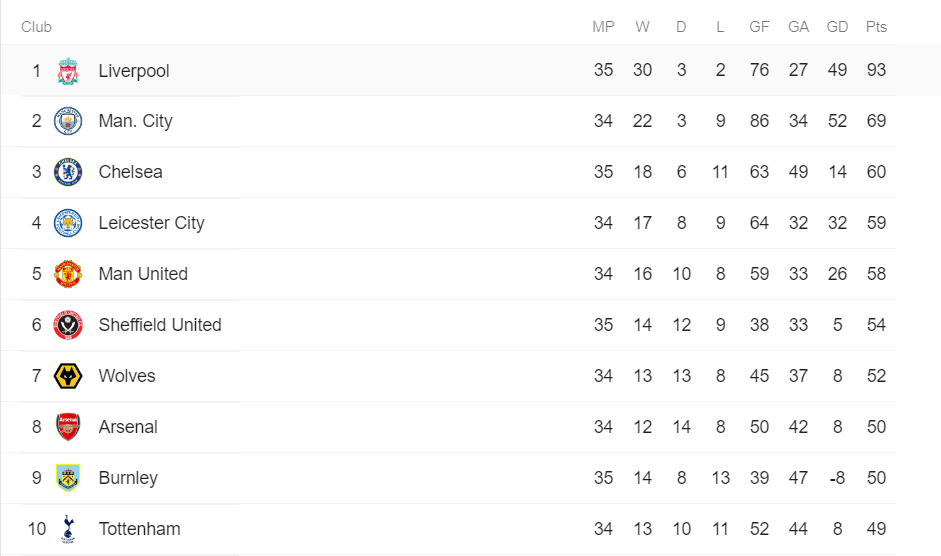941x556 pixels.
Task: Click the Burnley club crest
Action: [x=68, y=478]
